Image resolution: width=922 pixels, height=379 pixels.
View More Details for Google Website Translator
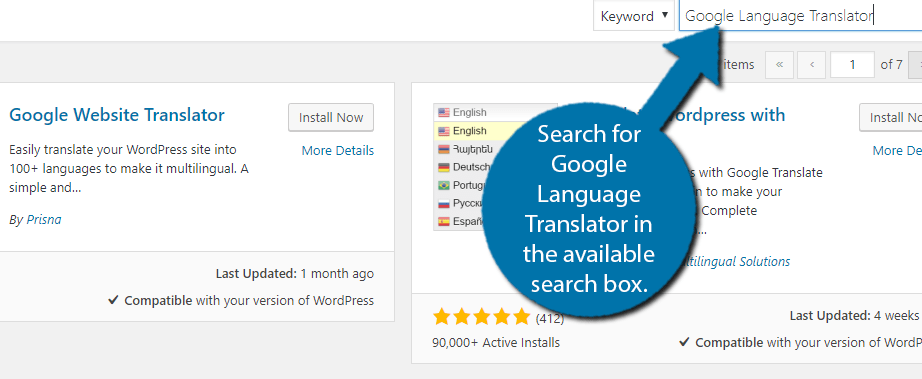(338, 151)
